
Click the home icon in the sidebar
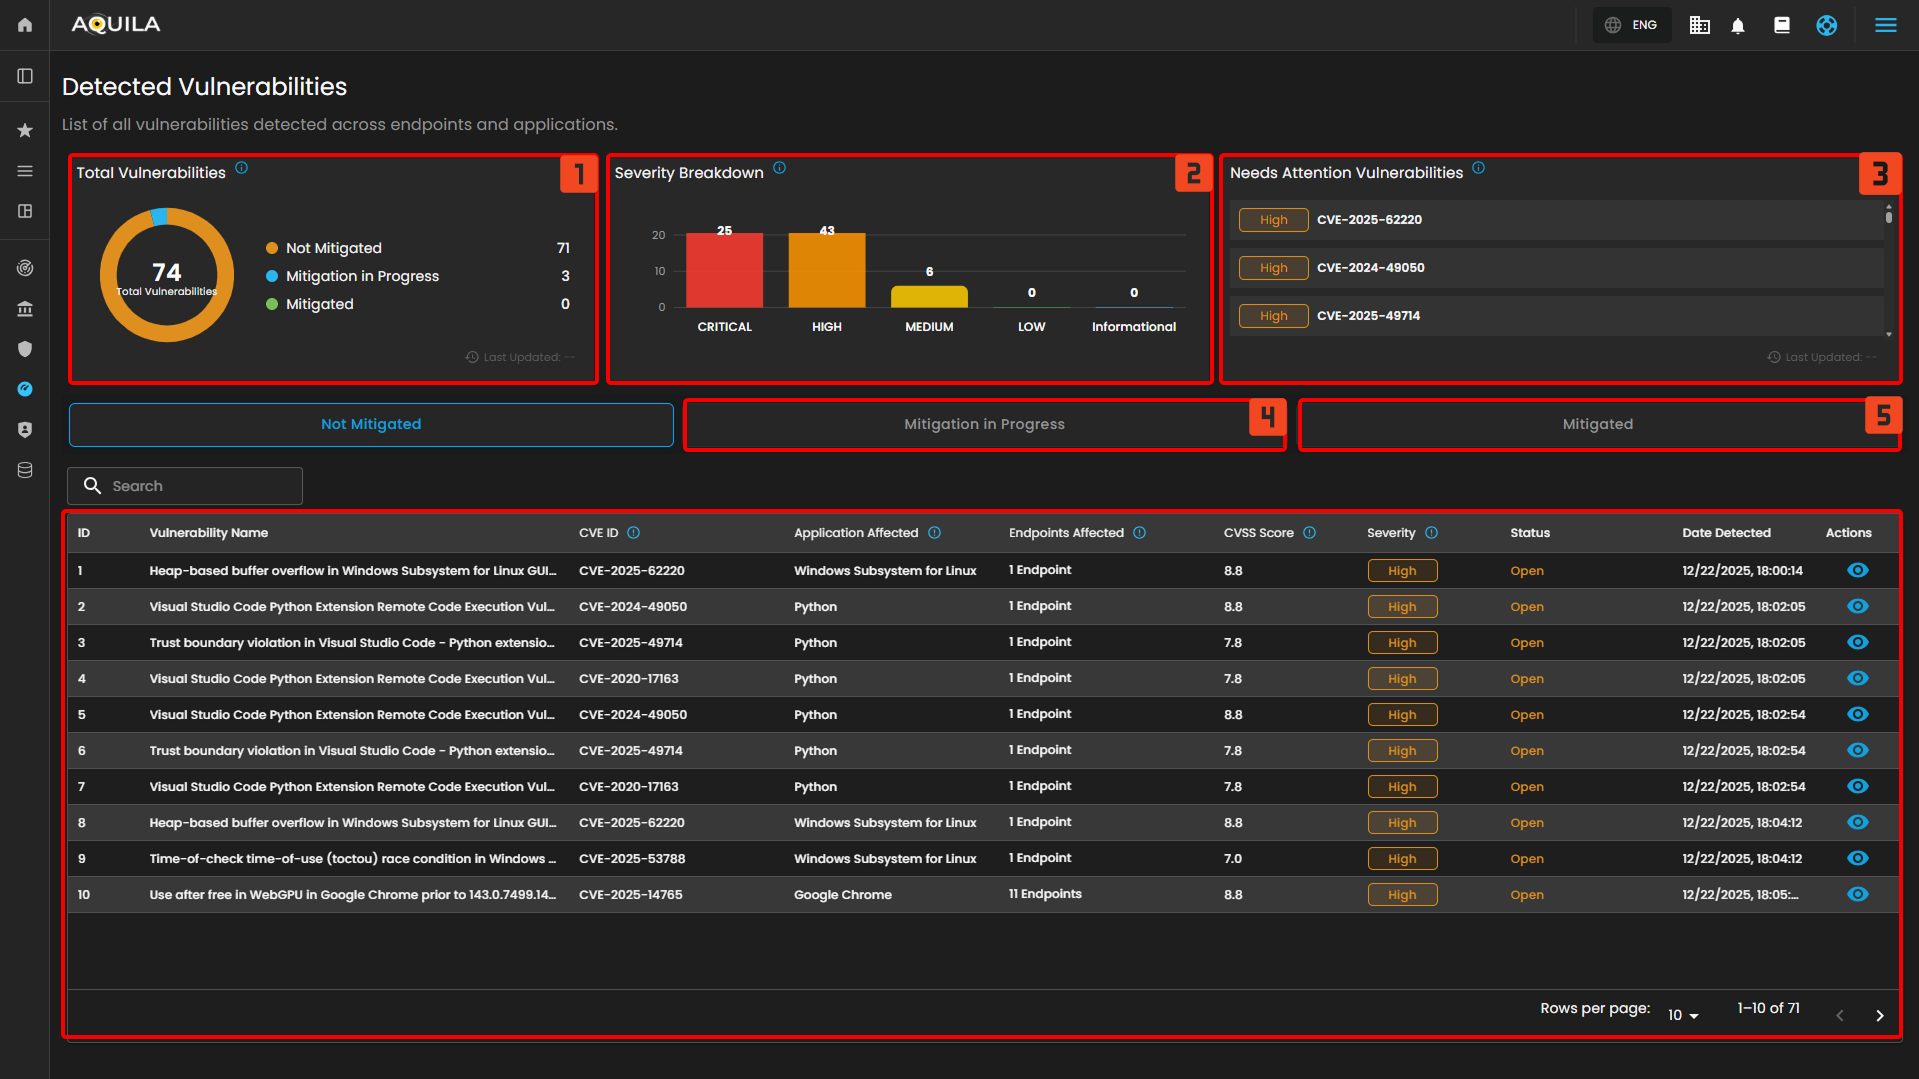[25, 25]
